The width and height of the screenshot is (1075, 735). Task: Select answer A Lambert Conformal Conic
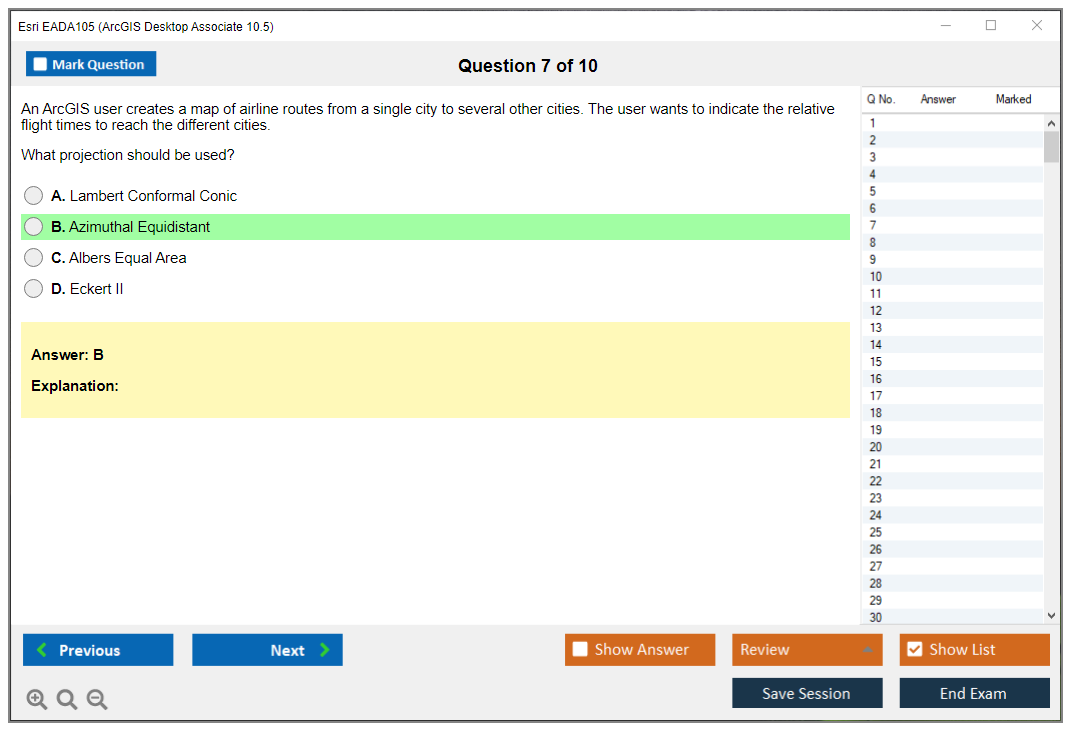[34, 196]
